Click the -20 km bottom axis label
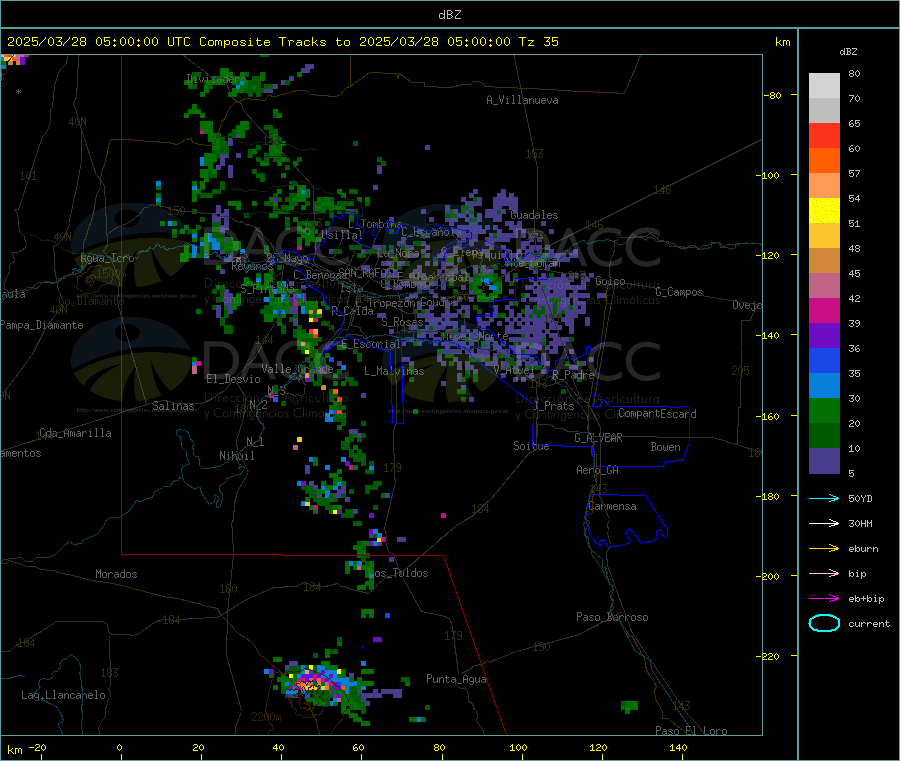The image size is (900, 761). coord(38,747)
